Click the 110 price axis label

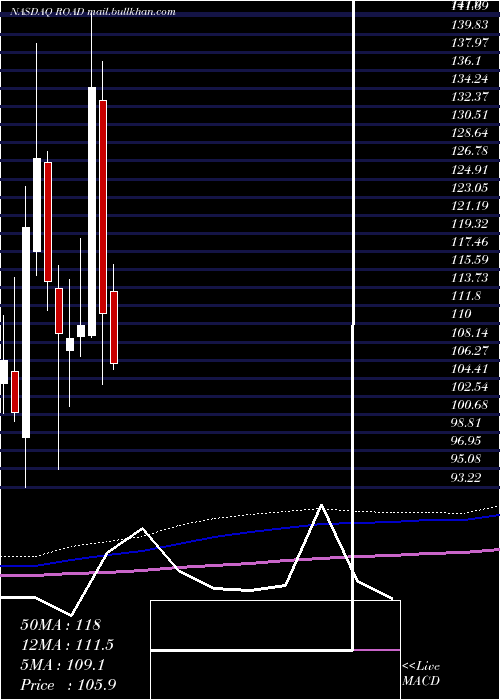(x=462, y=314)
